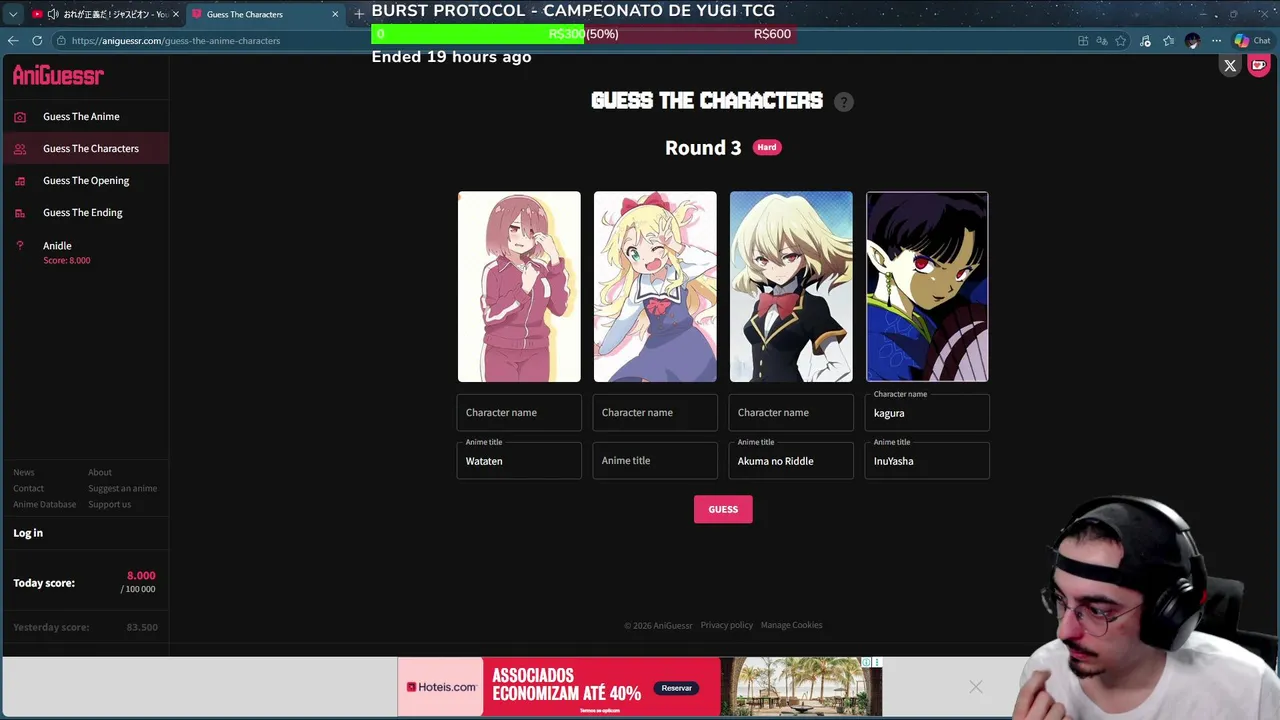
Task: Click the Log in link
Action: [28, 533]
